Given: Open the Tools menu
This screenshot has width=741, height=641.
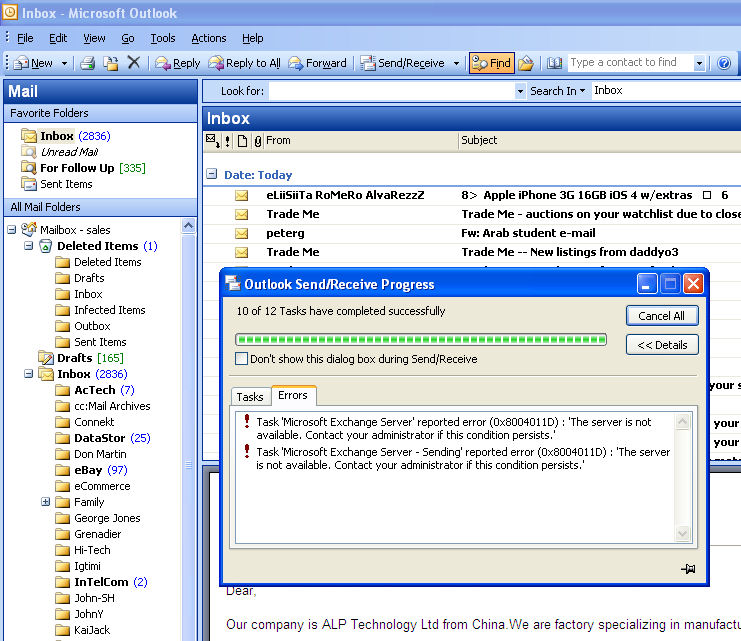Looking at the screenshot, I should (163, 38).
